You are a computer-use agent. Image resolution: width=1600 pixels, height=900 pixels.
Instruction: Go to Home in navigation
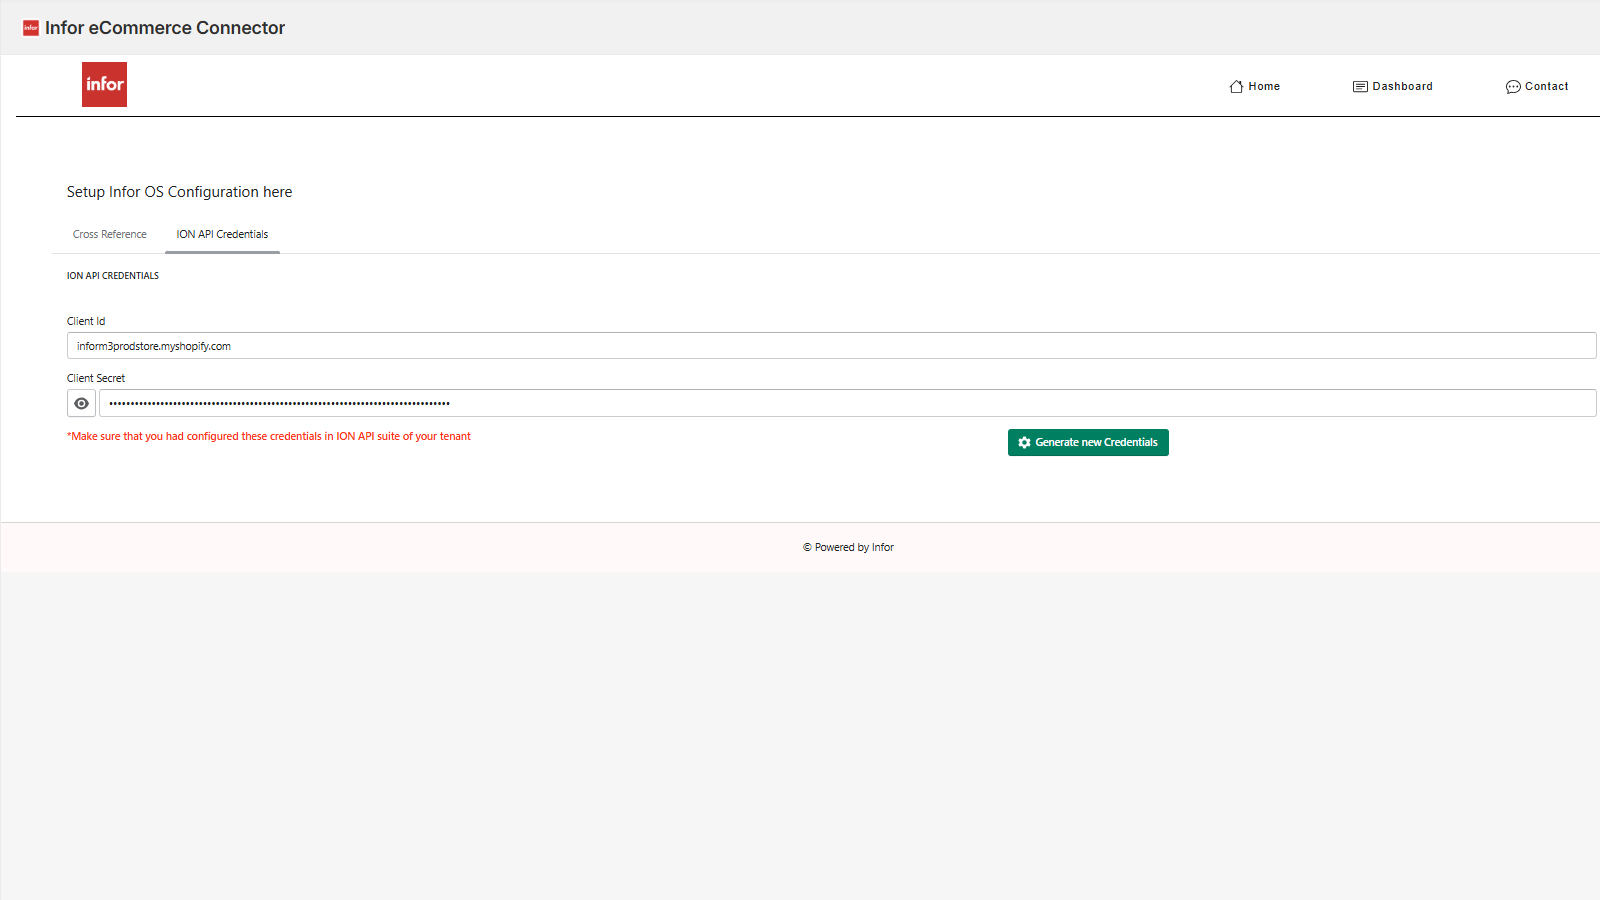[x=1254, y=86]
